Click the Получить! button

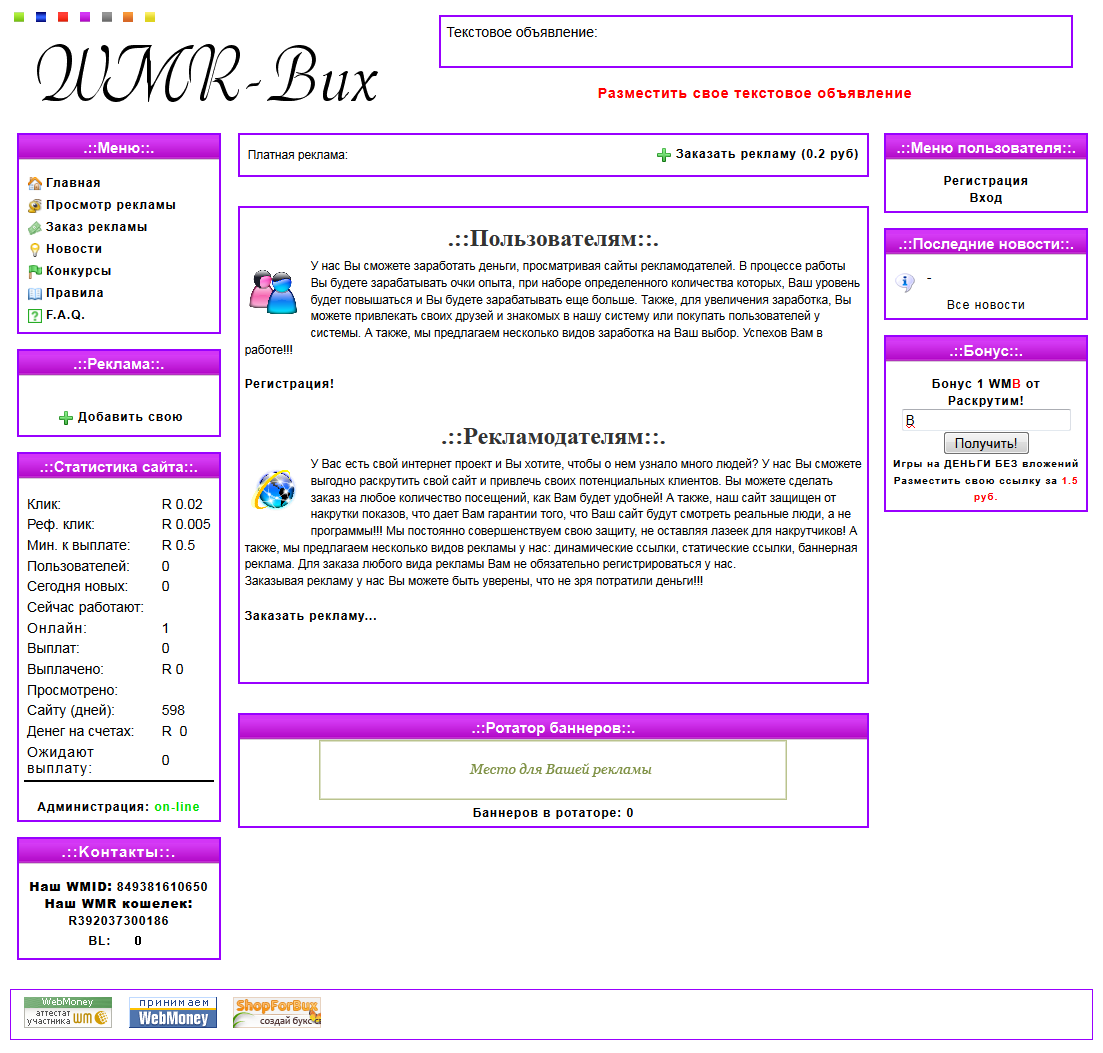coord(986,443)
